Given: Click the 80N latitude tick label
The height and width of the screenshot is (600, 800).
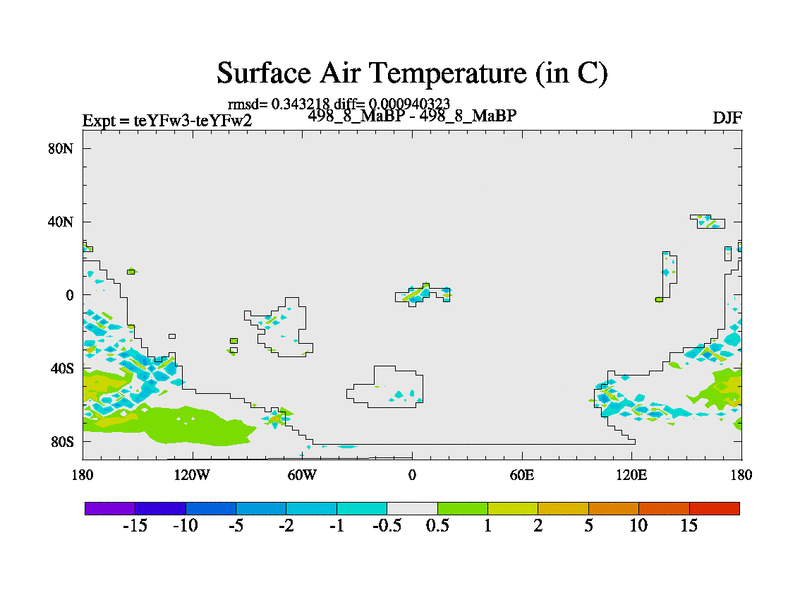Looking at the screenshot, I should (x=64, y=148).
